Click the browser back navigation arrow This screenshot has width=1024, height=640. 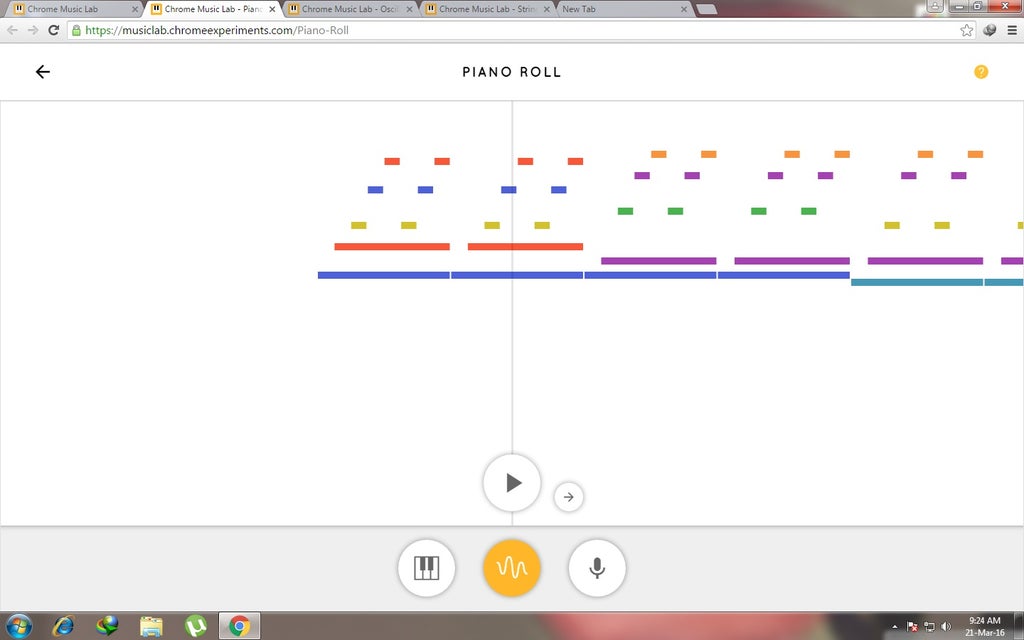[x=11, y=30]
